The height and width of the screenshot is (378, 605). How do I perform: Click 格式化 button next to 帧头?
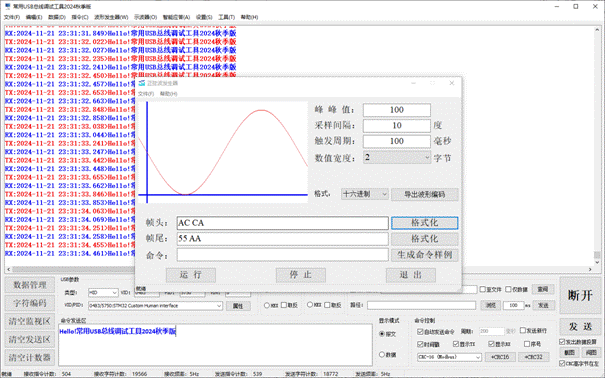pyautogui.click(x=425, y=223)
